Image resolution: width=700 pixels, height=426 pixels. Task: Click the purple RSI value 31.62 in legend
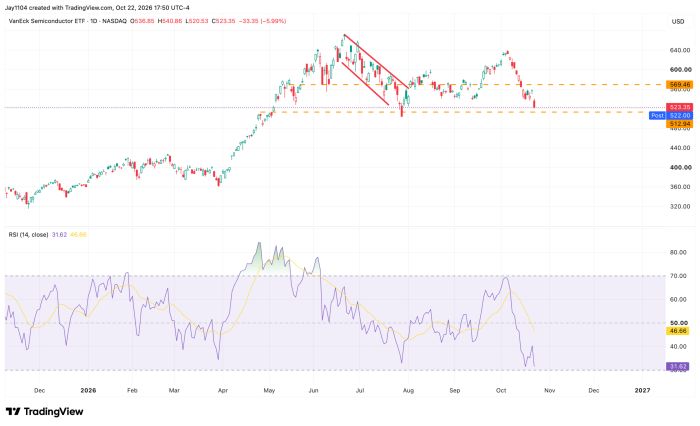click(x=59, y=234)
